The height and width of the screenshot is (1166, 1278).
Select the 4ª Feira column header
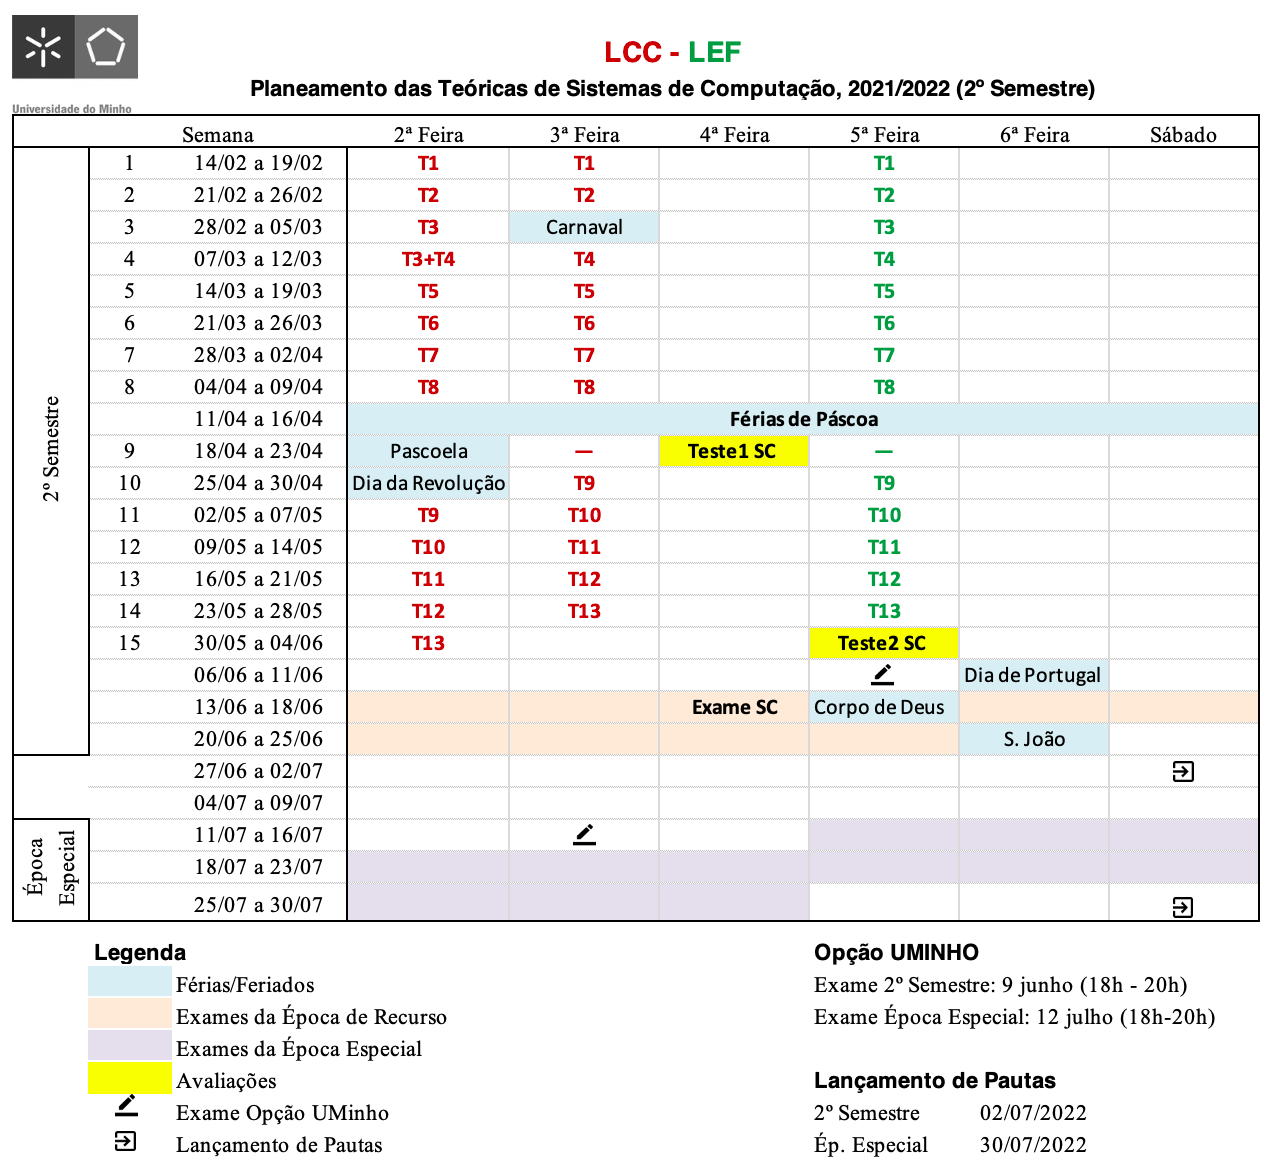pyautogui.click(x=735, y=135)
